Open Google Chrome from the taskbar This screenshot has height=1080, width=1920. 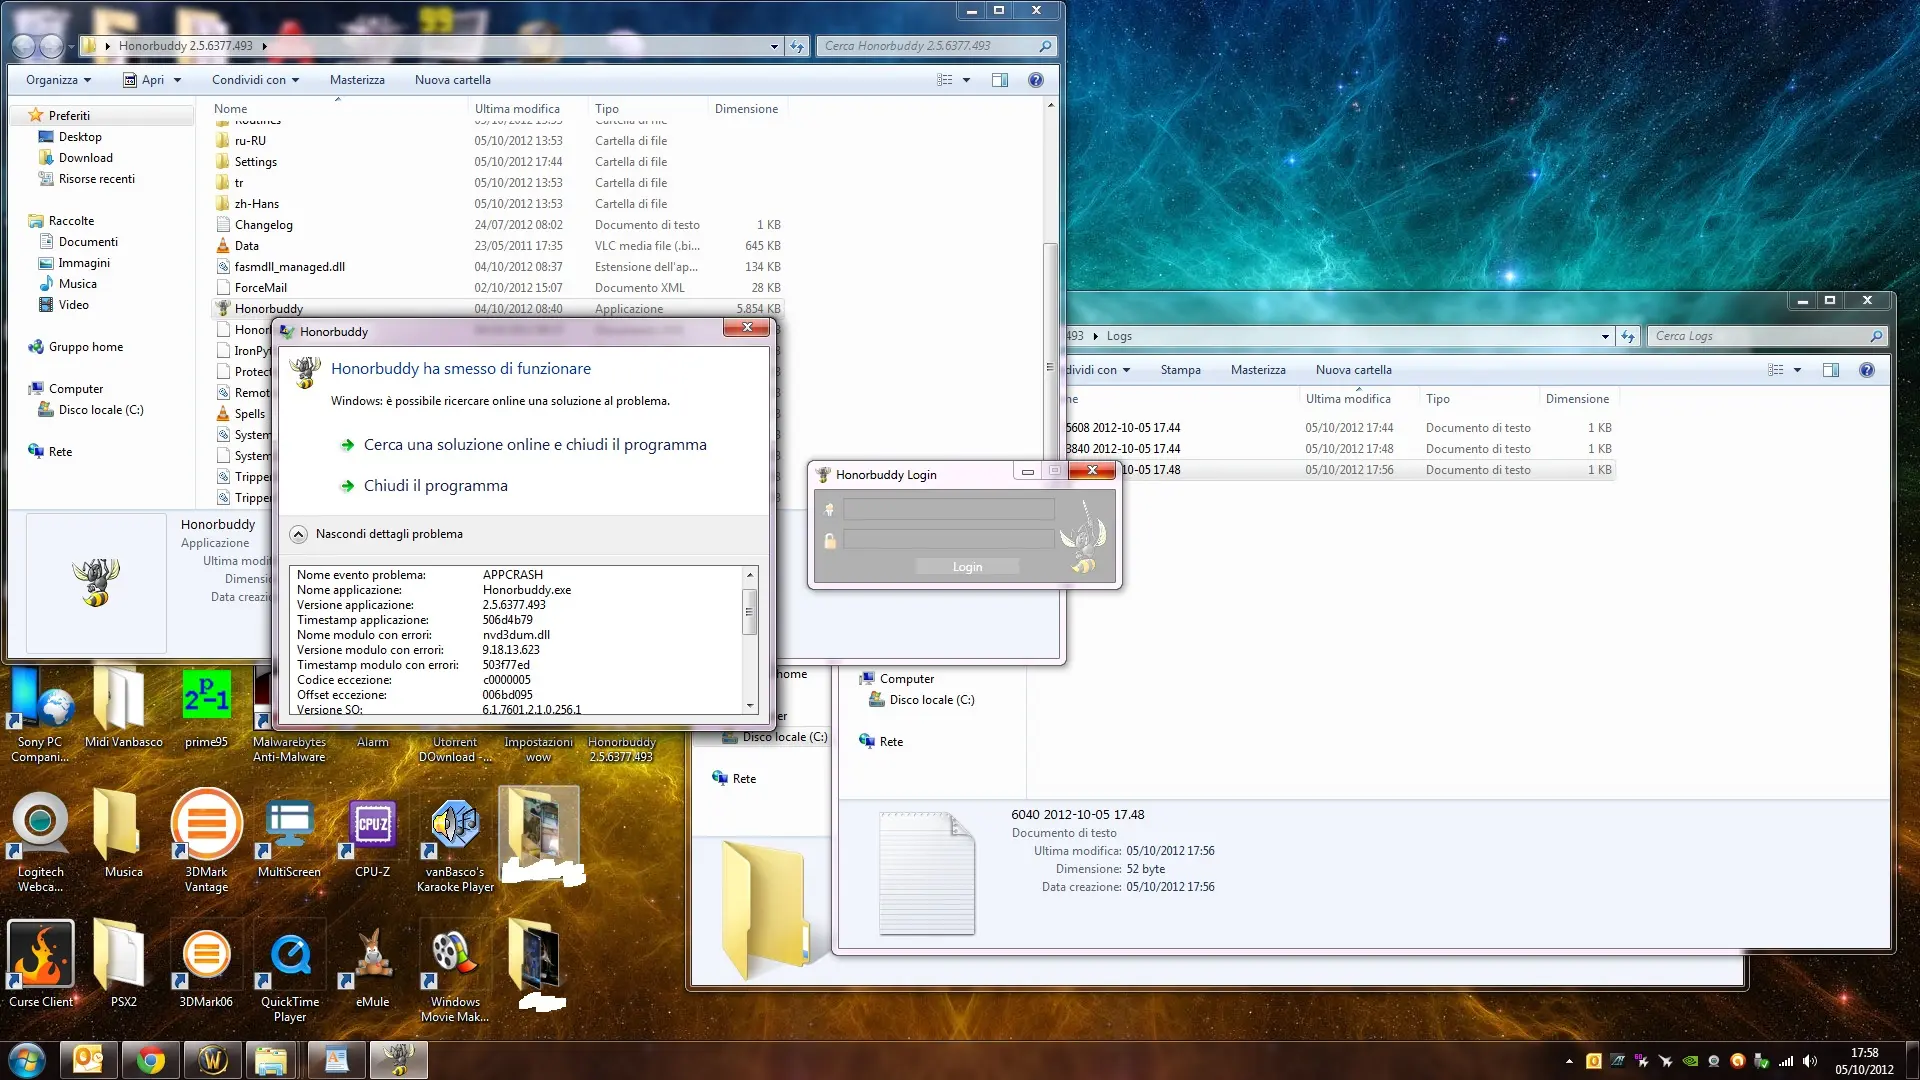151,1060
